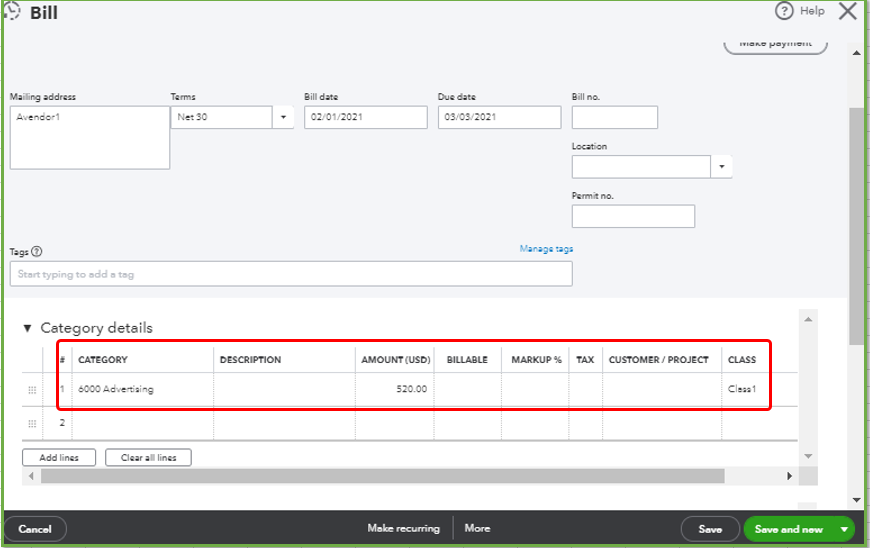Select the 6000 Advertising category cell
This screenshot has width=870, height=548.
(143, 389)
